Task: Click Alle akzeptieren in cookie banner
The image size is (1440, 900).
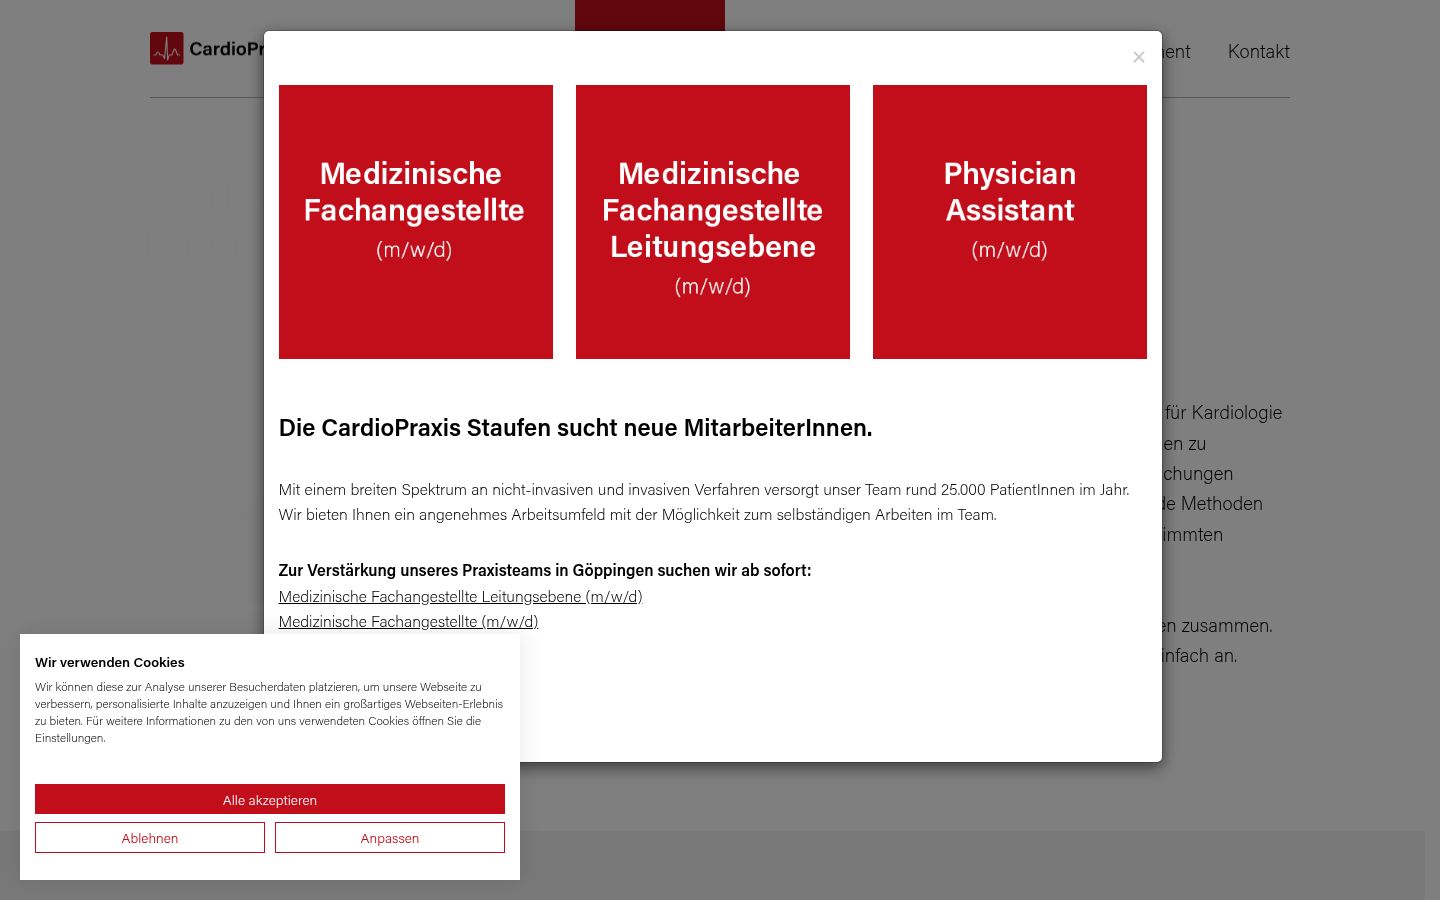Action: (270, 799)
